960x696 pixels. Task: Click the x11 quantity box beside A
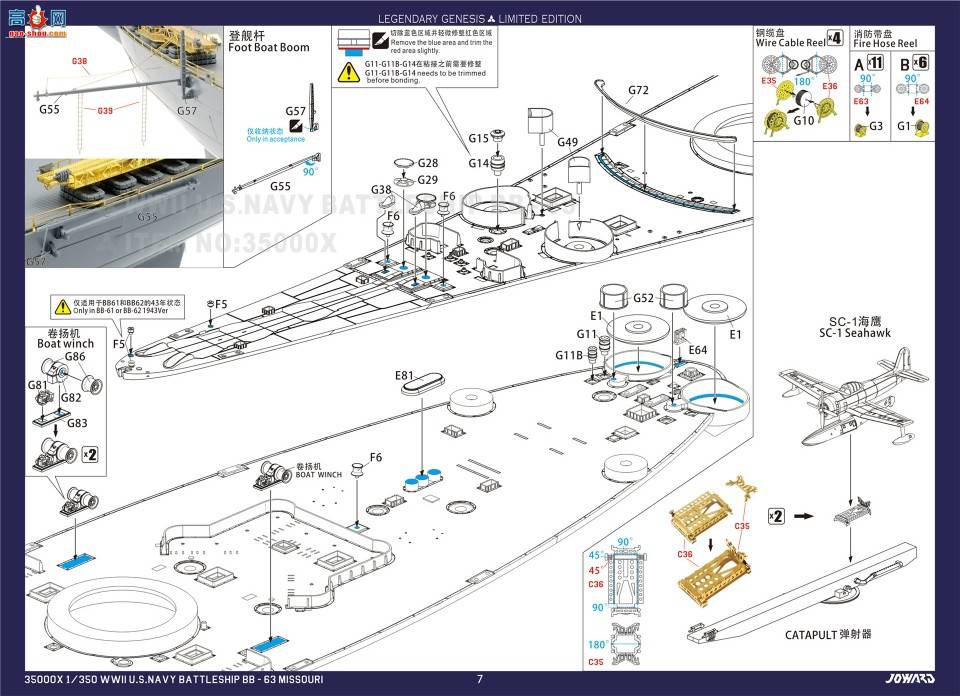[873, 61]
